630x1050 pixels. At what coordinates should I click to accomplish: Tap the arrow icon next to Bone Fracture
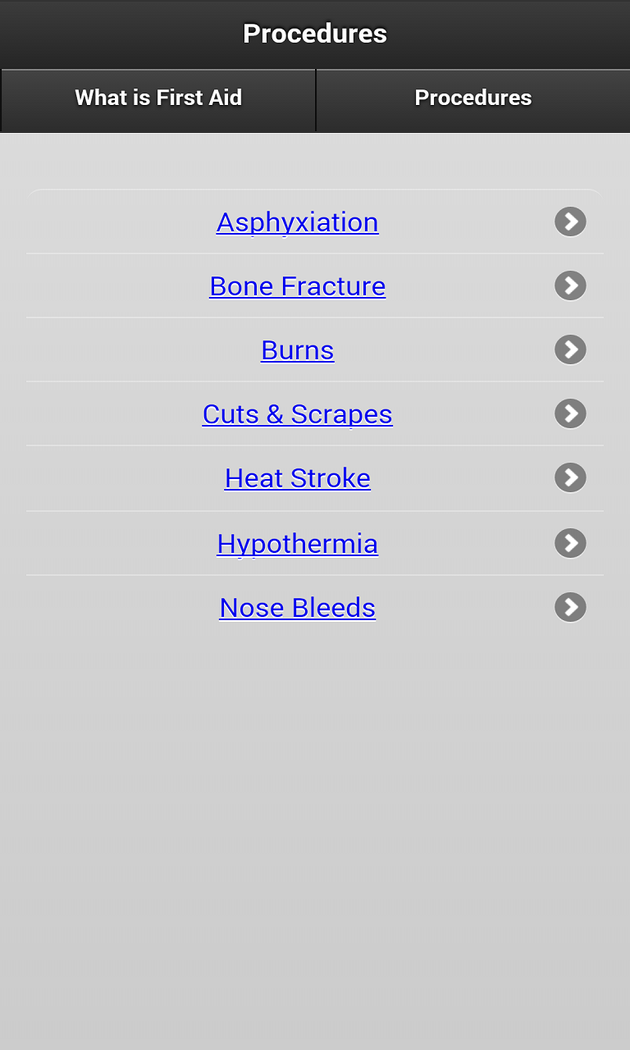tap(570, 286)
